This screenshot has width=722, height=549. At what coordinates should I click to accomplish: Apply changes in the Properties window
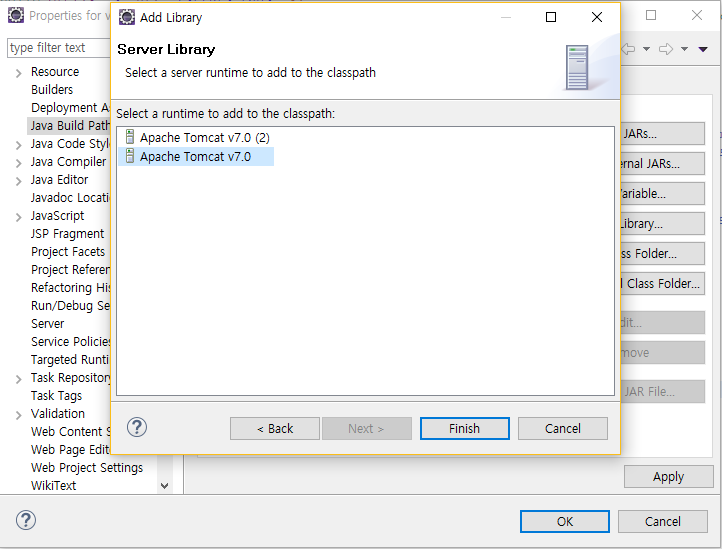tap(669, 477)
